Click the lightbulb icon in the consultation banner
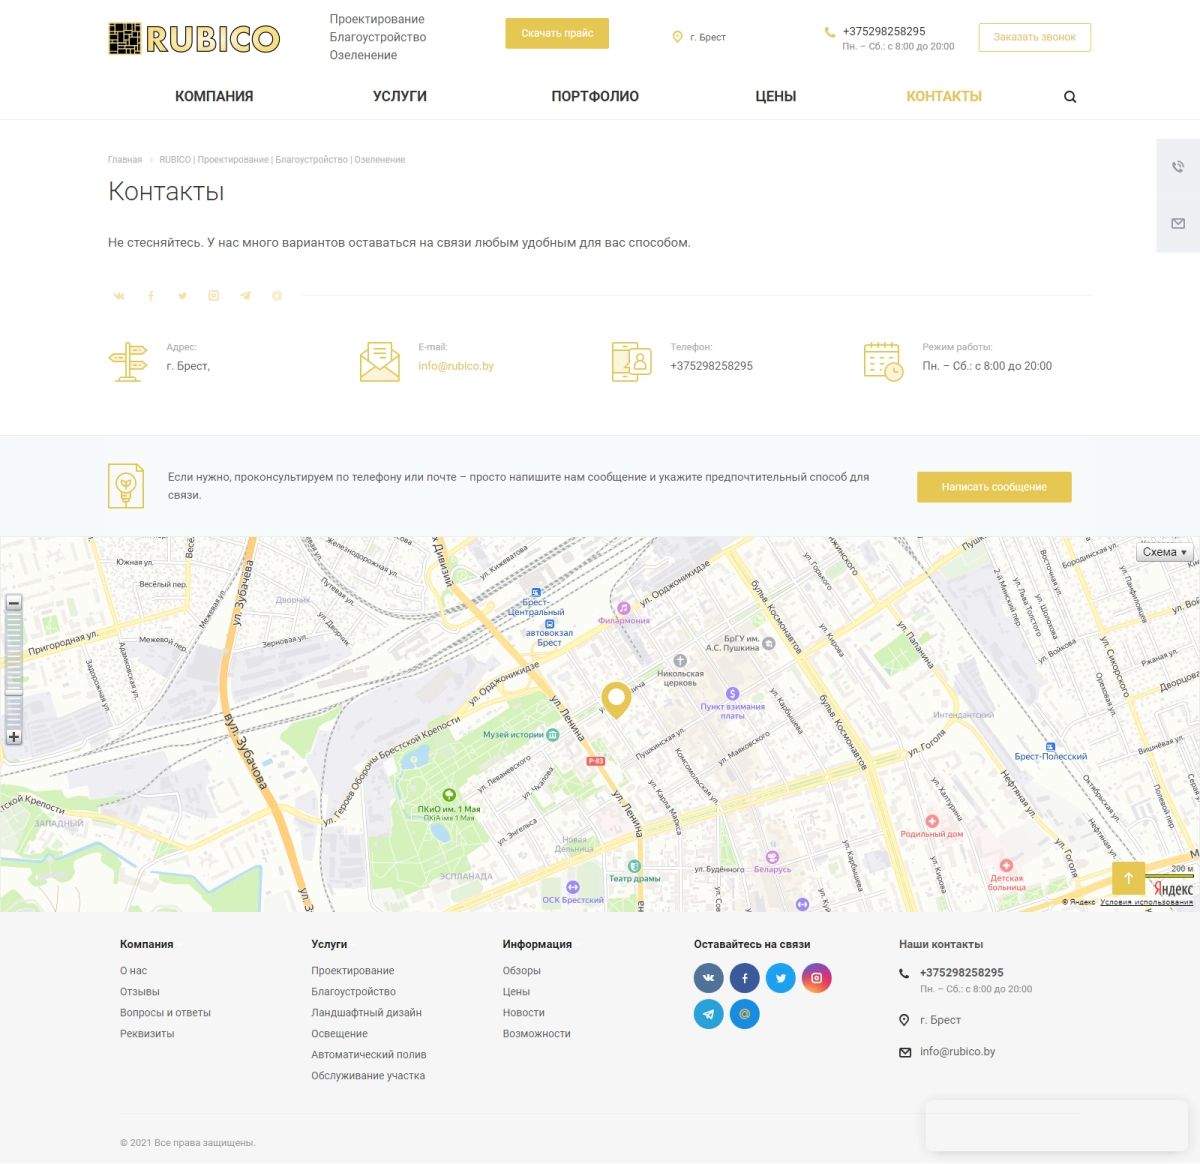This screenshot has width=1200, height=1164. point(126,486)
